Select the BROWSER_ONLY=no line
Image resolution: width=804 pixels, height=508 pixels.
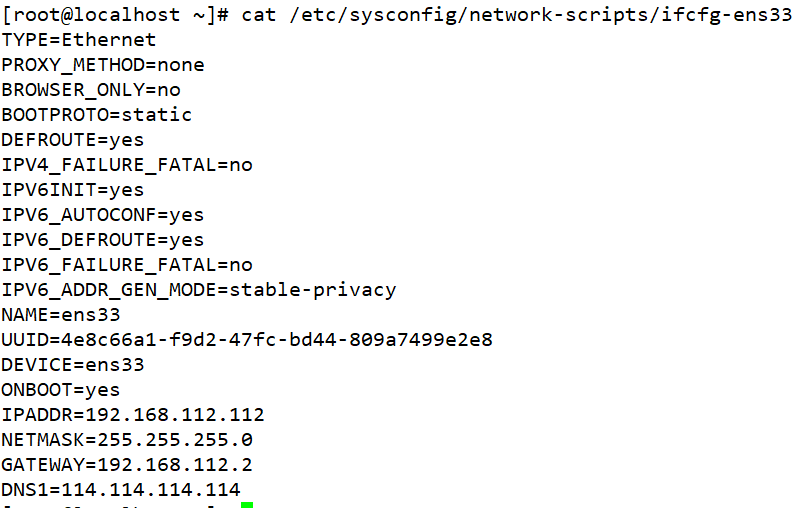coord(91,90)
